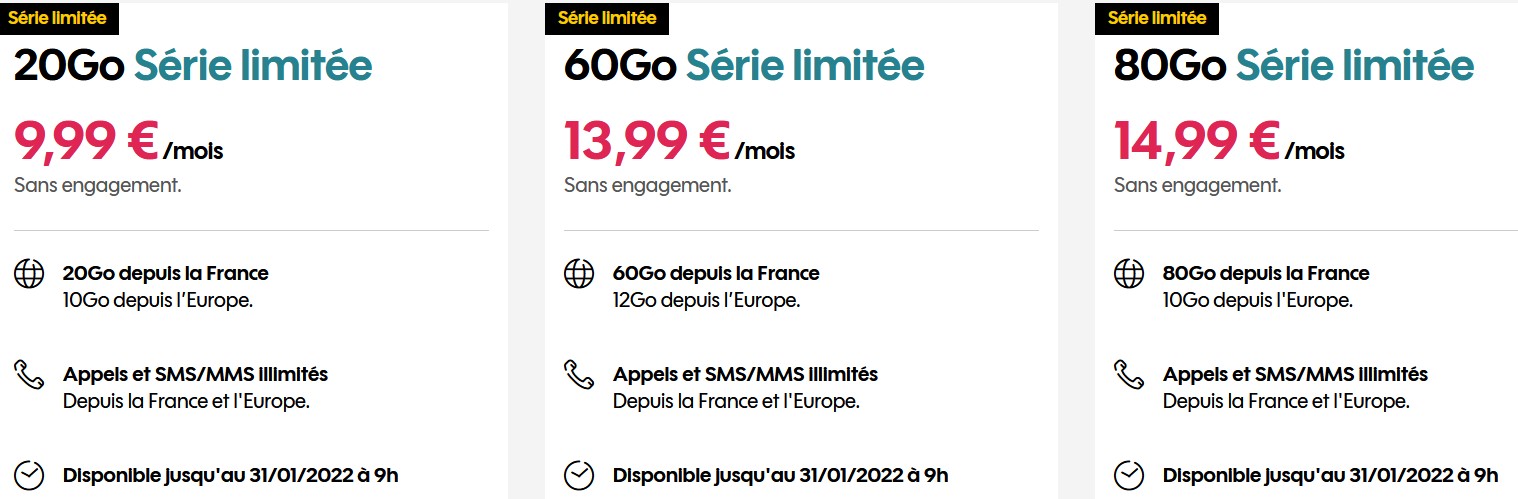1518x499 pixels.
Task: Select the 14,99 € per month price
Action: (1229, 141)
